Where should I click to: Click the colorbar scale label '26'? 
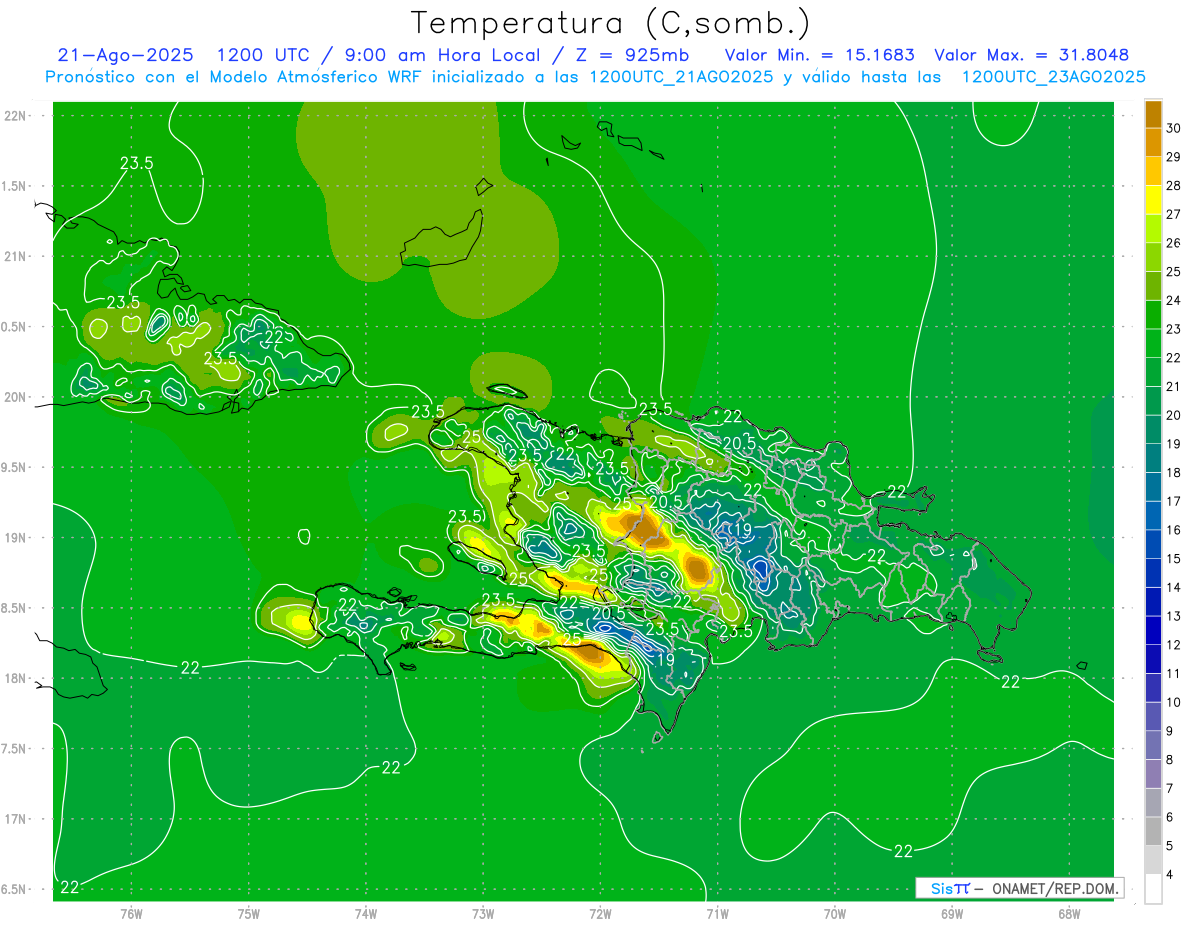click(1174, 243)
